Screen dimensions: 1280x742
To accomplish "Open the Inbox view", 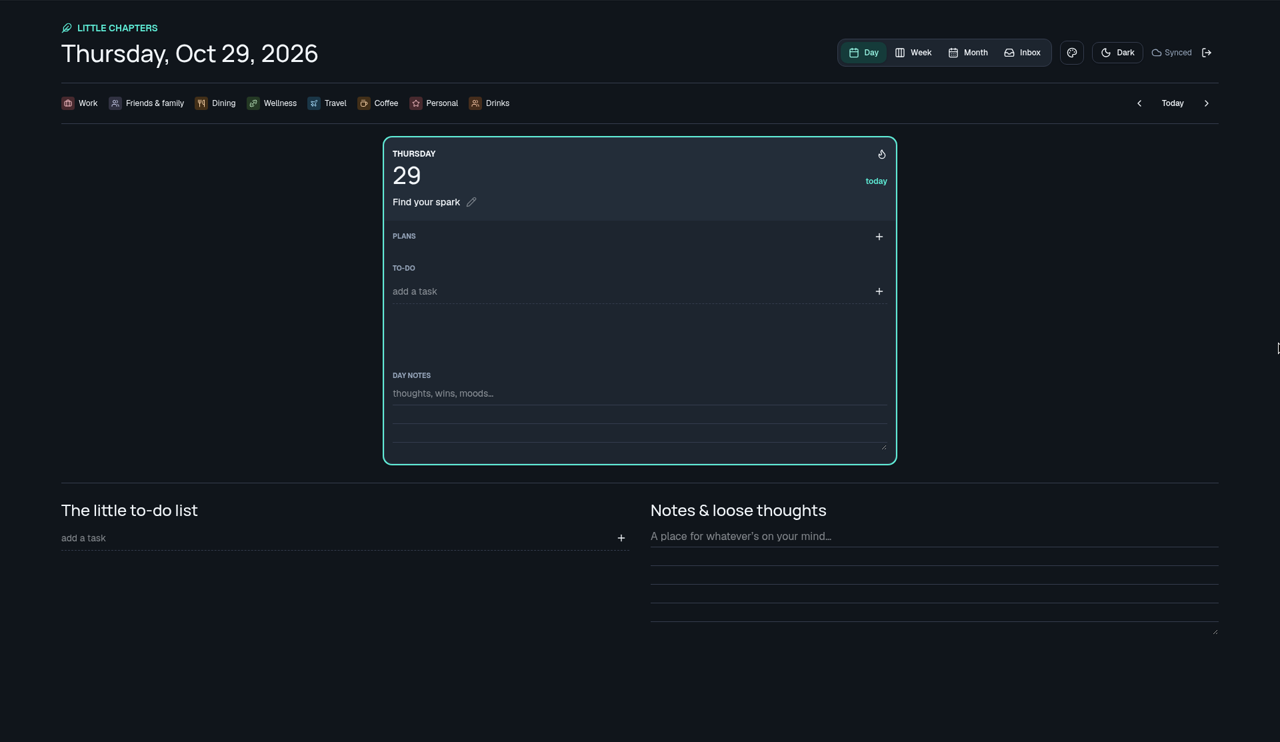I will [x=1022, y=53].
